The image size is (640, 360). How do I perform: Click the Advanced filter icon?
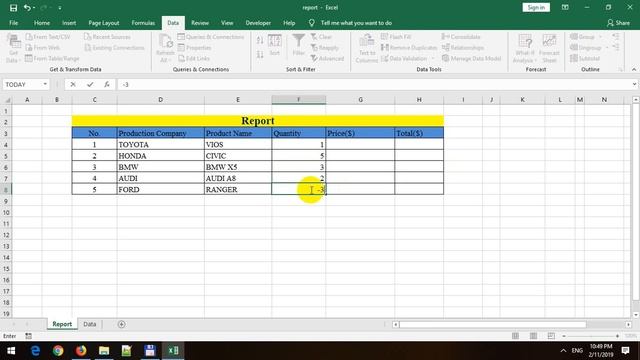314,58
